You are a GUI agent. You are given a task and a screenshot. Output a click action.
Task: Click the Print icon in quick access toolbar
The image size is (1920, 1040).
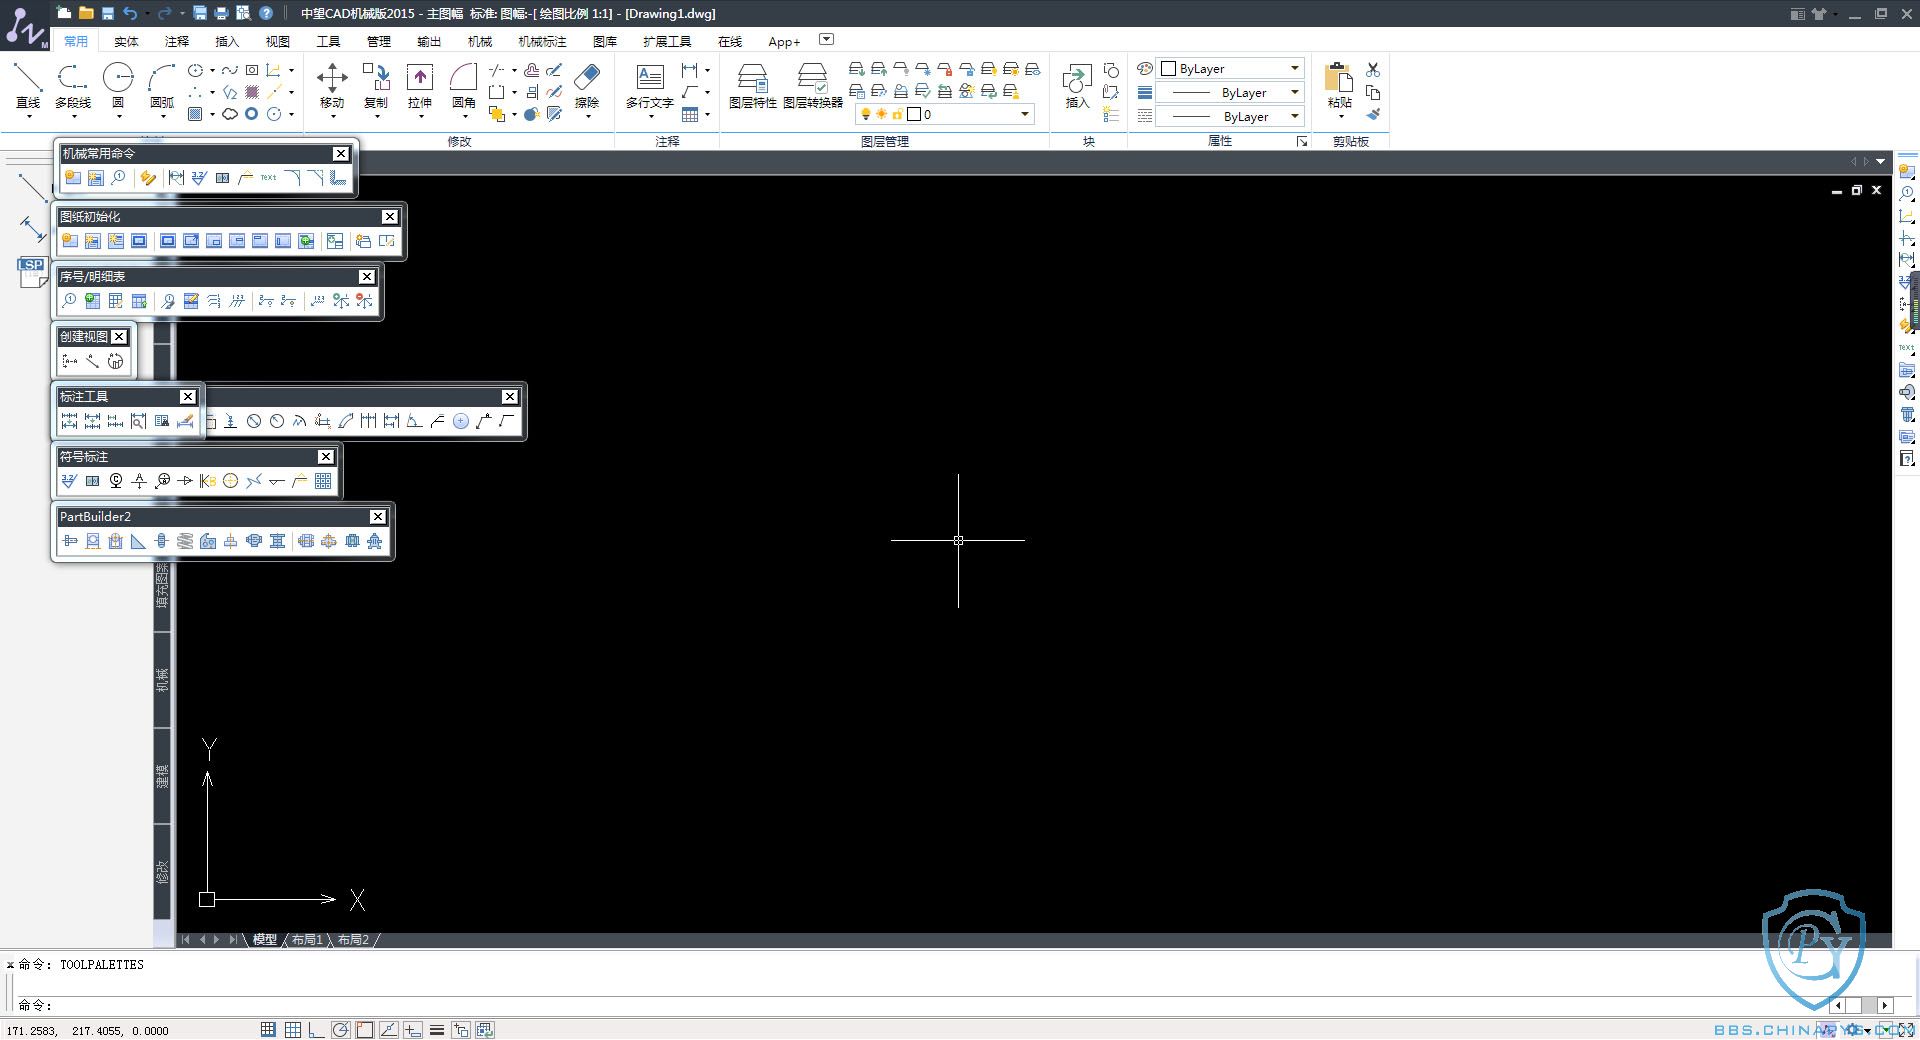click(x=221, y=13)
